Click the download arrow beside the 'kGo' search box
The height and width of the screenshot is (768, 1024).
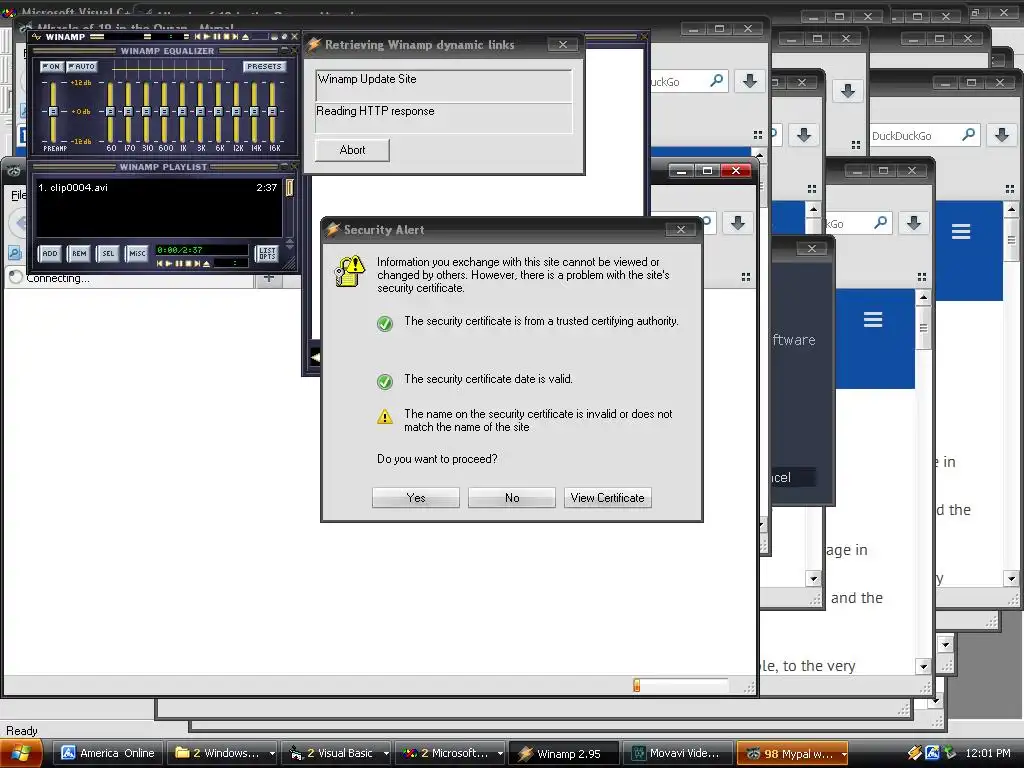point(914,223)
